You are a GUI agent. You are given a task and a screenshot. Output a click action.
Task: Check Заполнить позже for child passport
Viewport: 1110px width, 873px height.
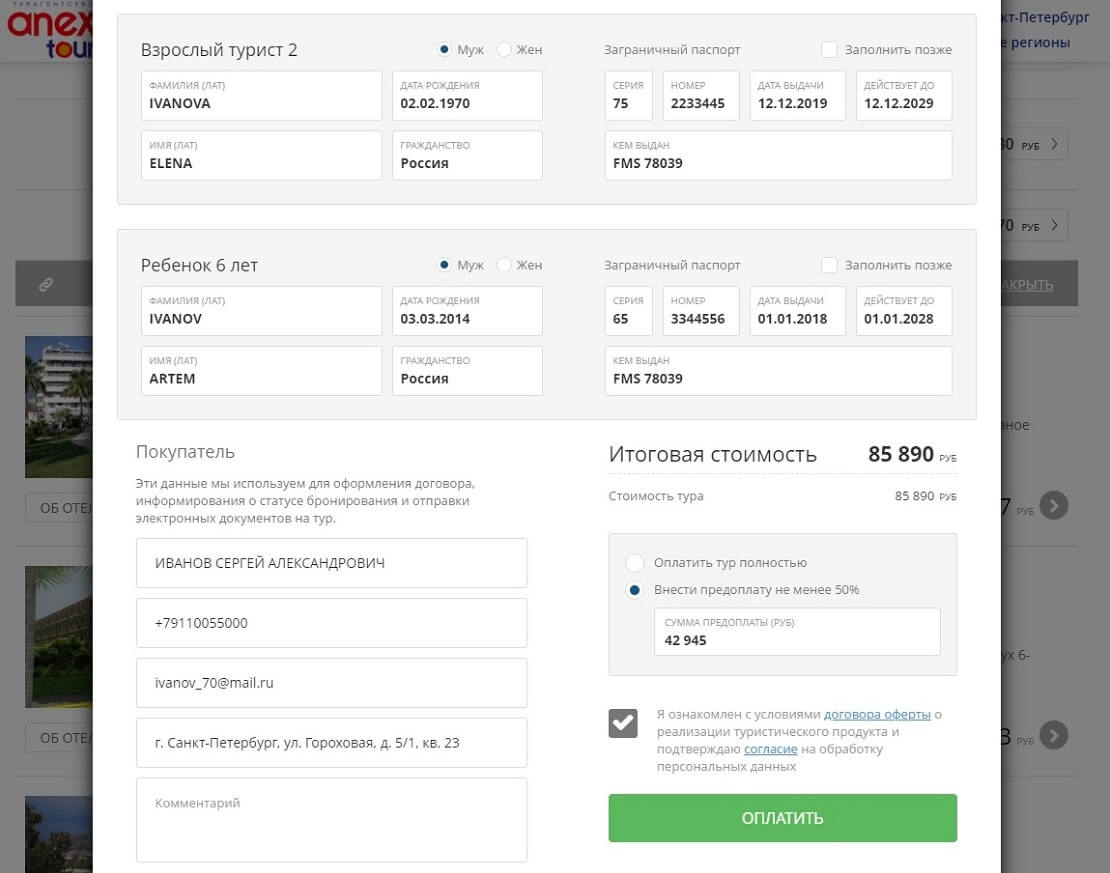(829, 265)
